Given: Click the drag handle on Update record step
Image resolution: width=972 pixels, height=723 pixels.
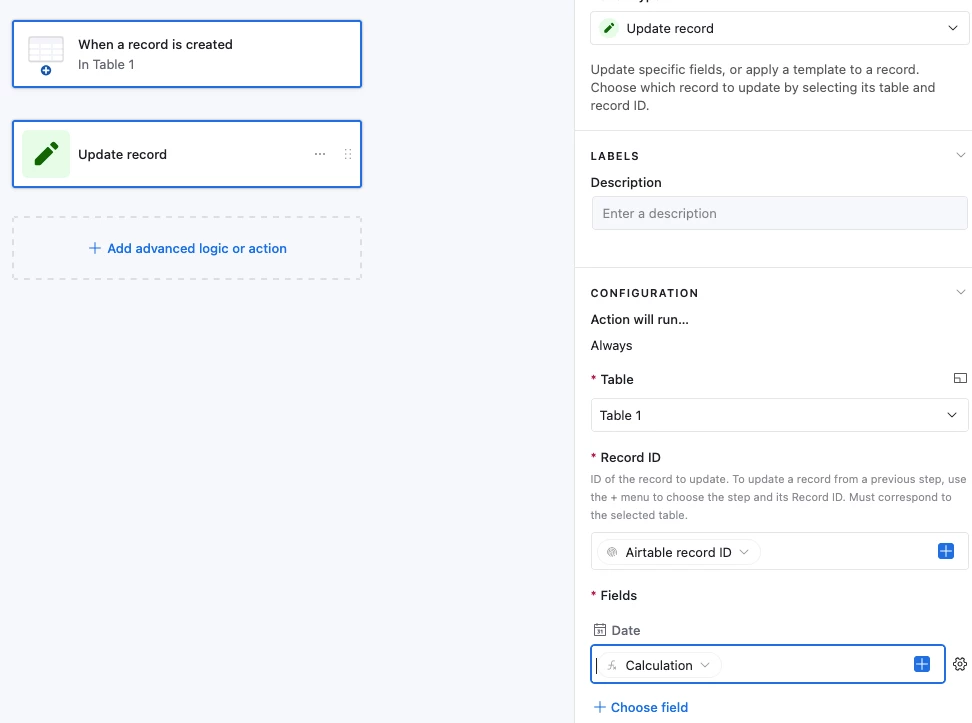Looking at the screenshot, I should tap(348, 154).
